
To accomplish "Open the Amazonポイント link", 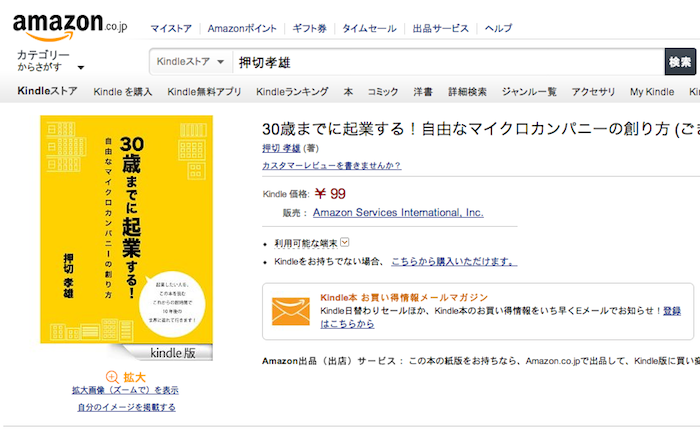I will tap(242, 29).
